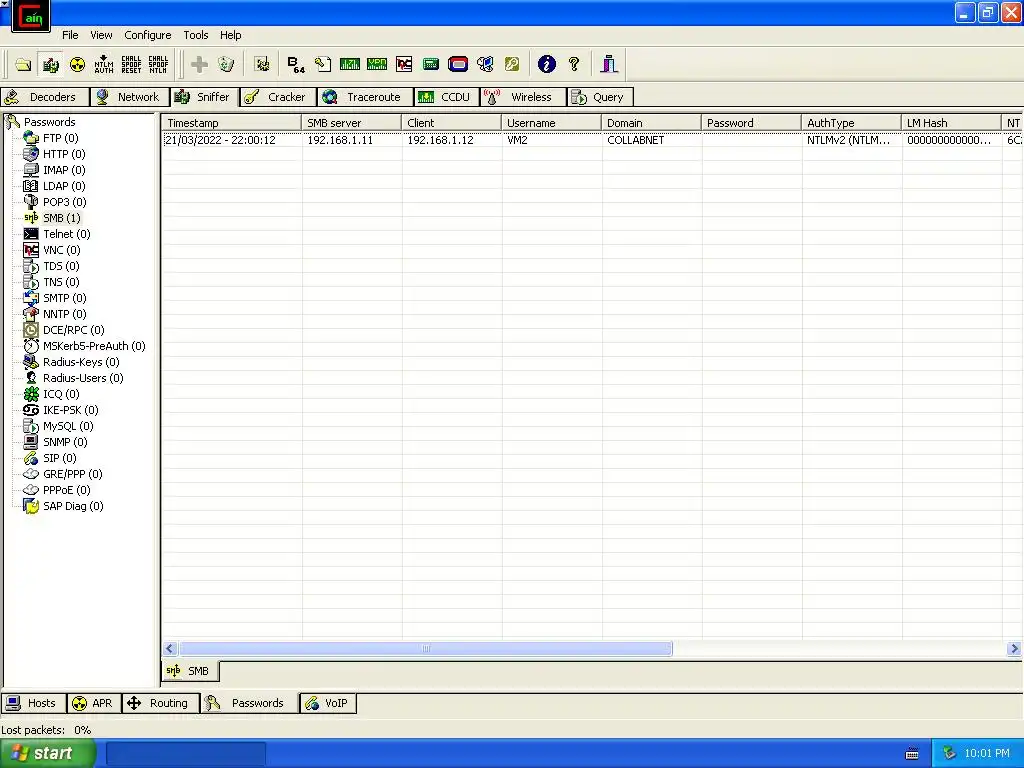
Task: Open the View menu
Action: click(101, 35)
